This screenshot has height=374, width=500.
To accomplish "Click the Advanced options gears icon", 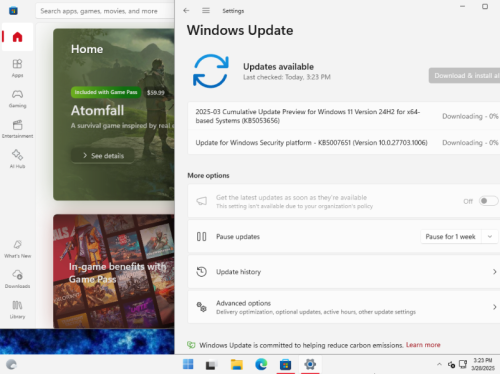I will tap(201, 307).
